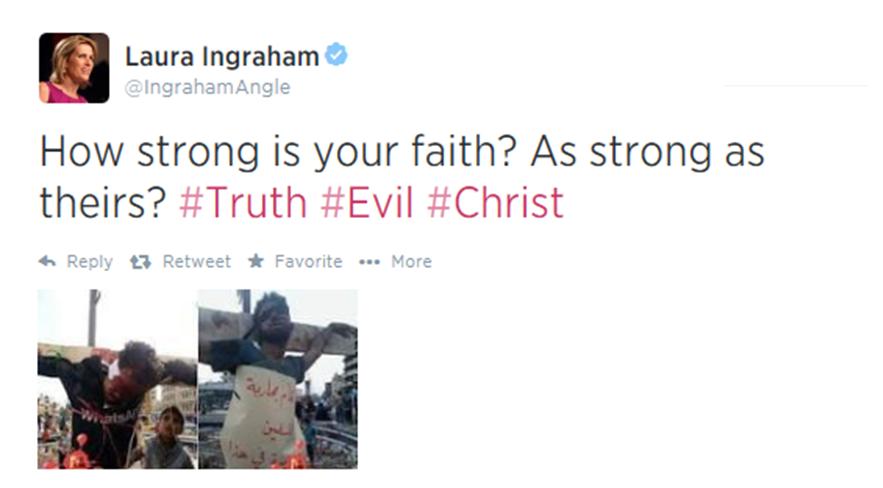Click the tweet text 'How strong is your faith?'
The image size is (883, 488).
click(278, 153)
